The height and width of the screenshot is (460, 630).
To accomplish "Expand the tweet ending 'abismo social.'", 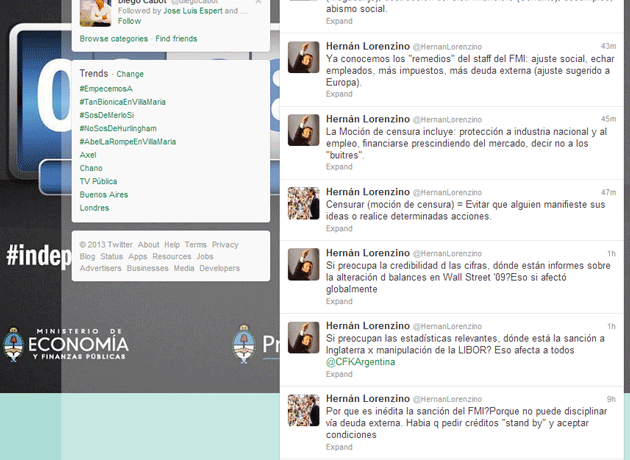I will (x=339, y=21).
